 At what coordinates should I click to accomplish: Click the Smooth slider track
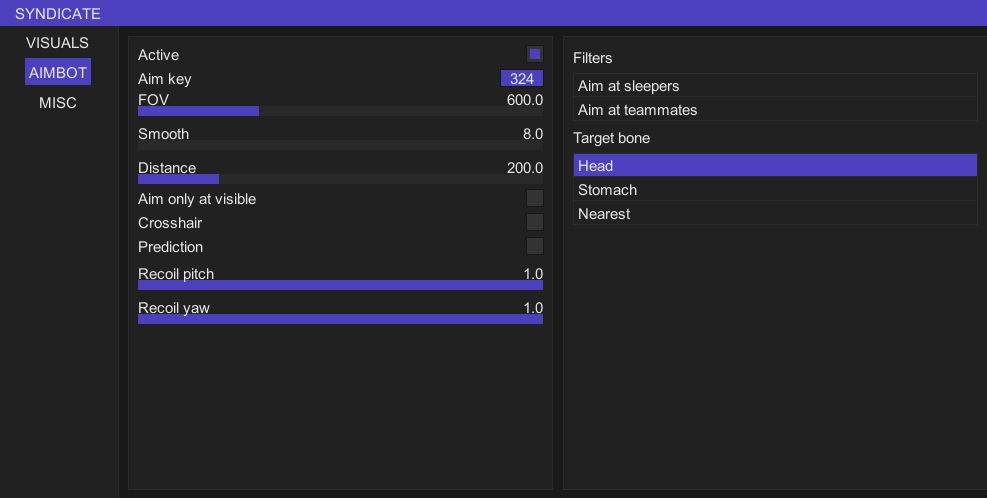340,145
